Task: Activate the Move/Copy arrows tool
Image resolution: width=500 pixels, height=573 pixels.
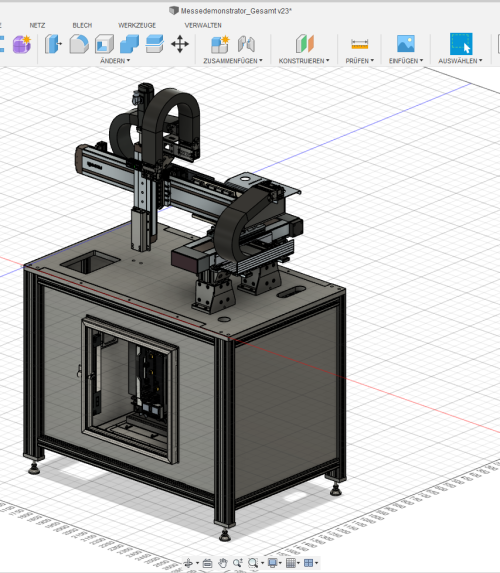Action: 180,44
